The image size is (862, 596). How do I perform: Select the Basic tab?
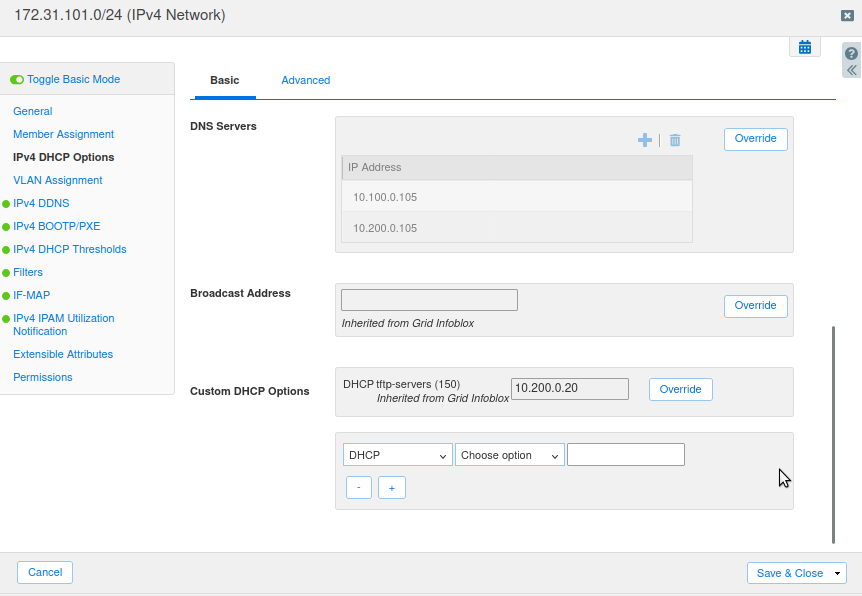225,80
